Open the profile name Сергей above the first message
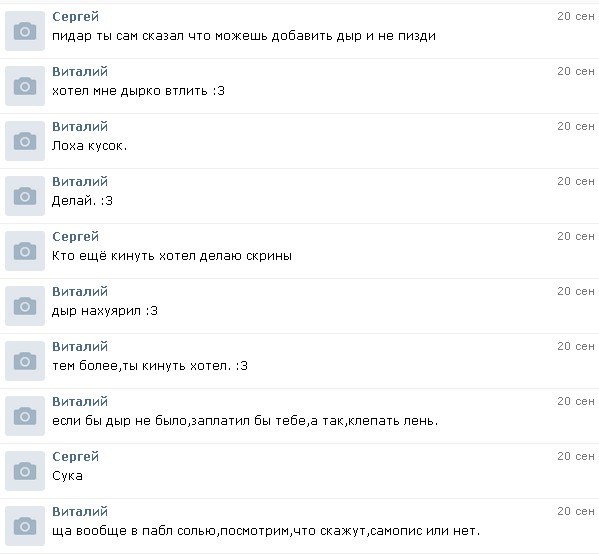This screenshot has width=599, height=554. pyautogui.click(x=76, y=17)
